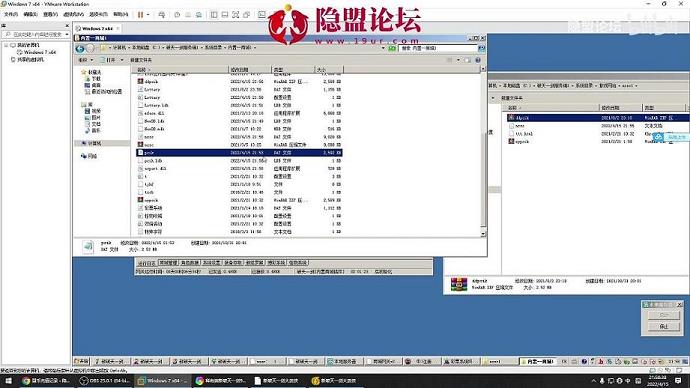This screenshot has height=388, width=690.
Task: Click into the VMware library search field
Action: pyautogui.click(x=34, y=34)
